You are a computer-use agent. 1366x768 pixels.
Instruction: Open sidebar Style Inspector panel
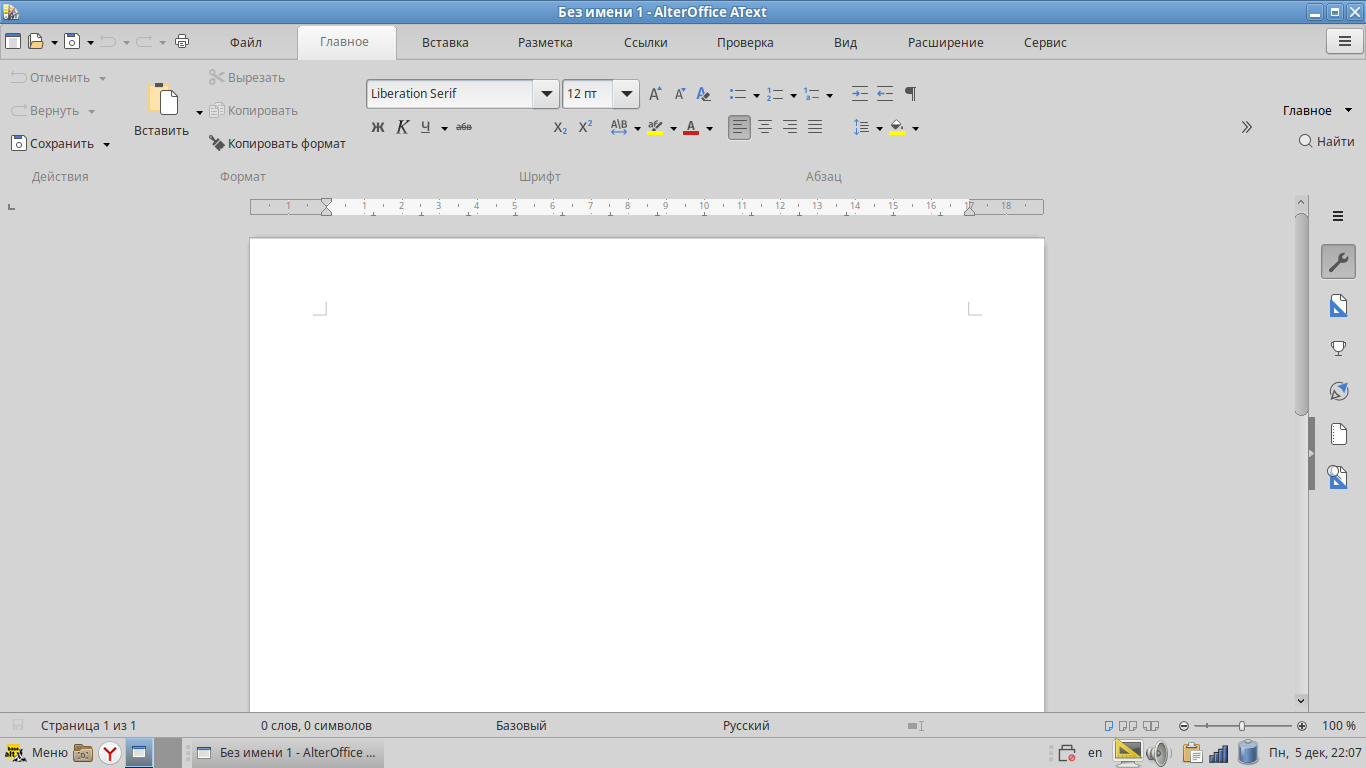point(1338,477)
